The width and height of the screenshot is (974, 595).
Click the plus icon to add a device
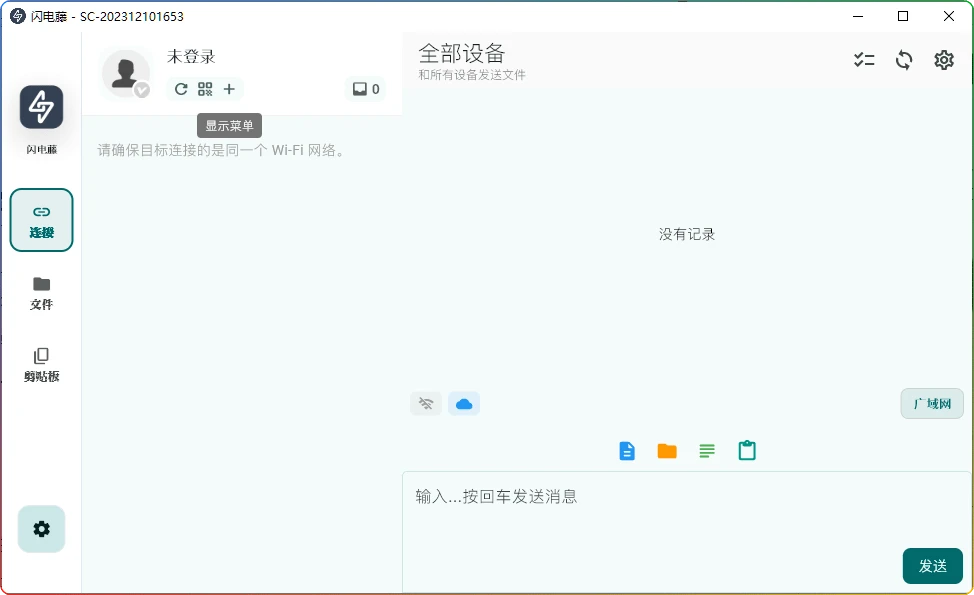point(229,89)
